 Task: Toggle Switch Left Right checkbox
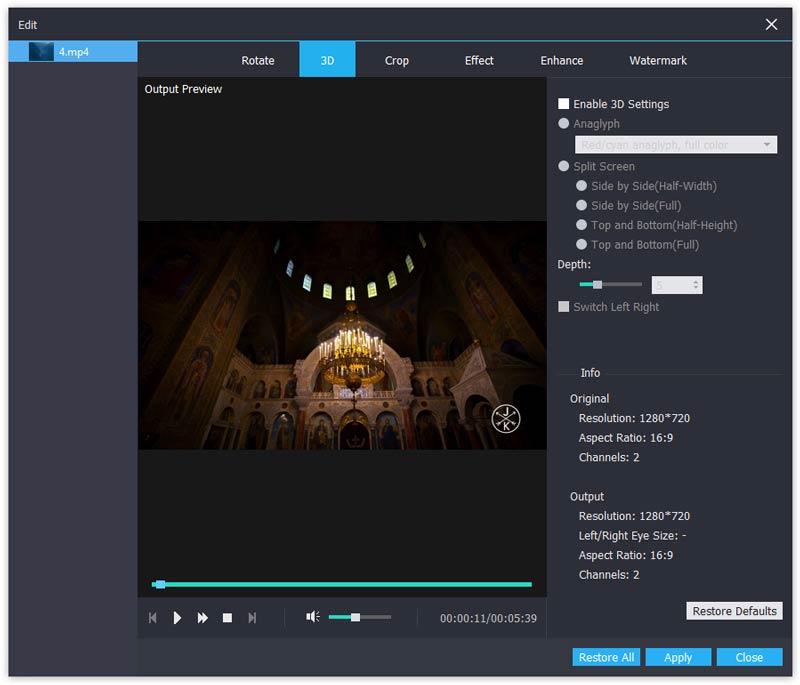coord(564,307)
